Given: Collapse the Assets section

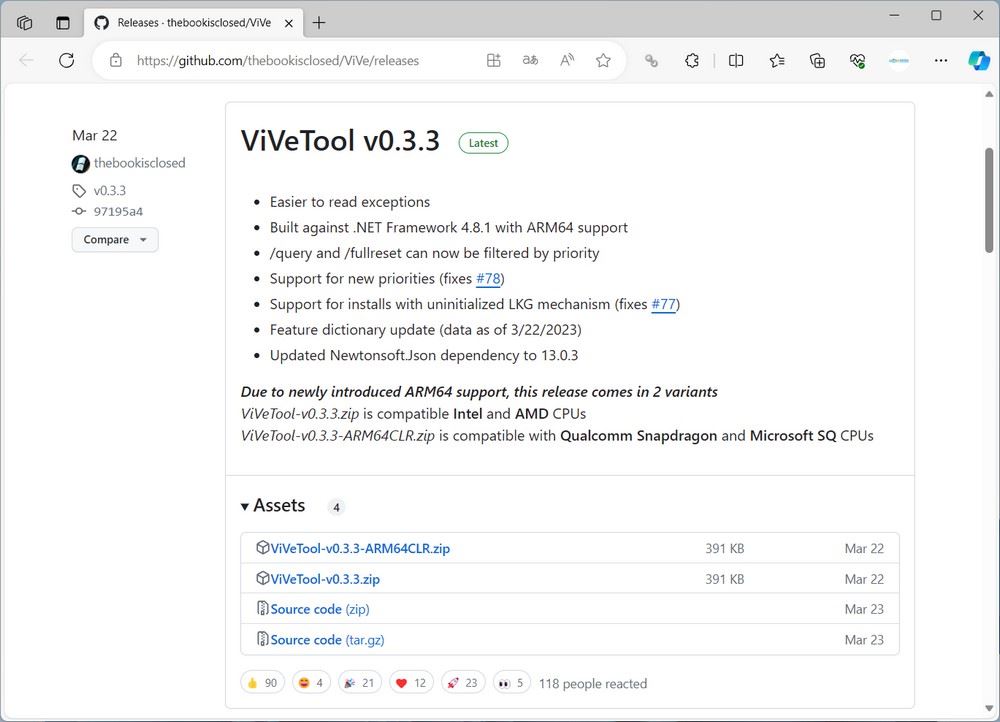Looking at the screenshot, I should (273, 506).
